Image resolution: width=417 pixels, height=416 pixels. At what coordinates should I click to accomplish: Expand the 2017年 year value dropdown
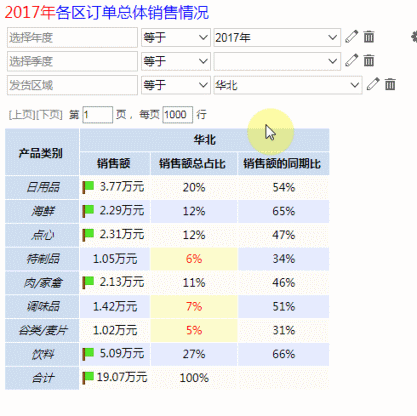[277, 37]
